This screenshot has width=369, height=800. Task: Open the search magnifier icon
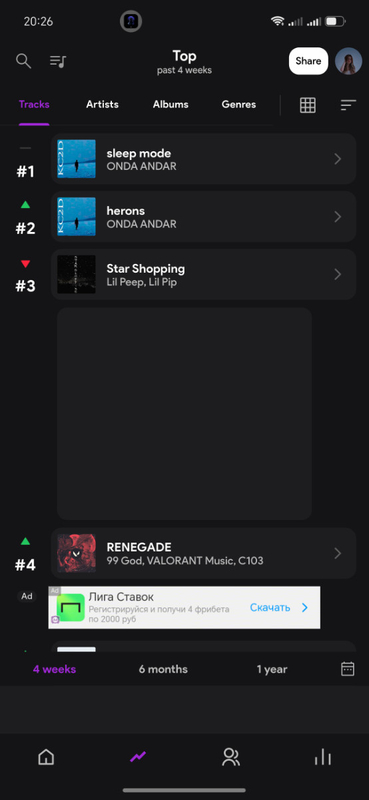point(23,61)
